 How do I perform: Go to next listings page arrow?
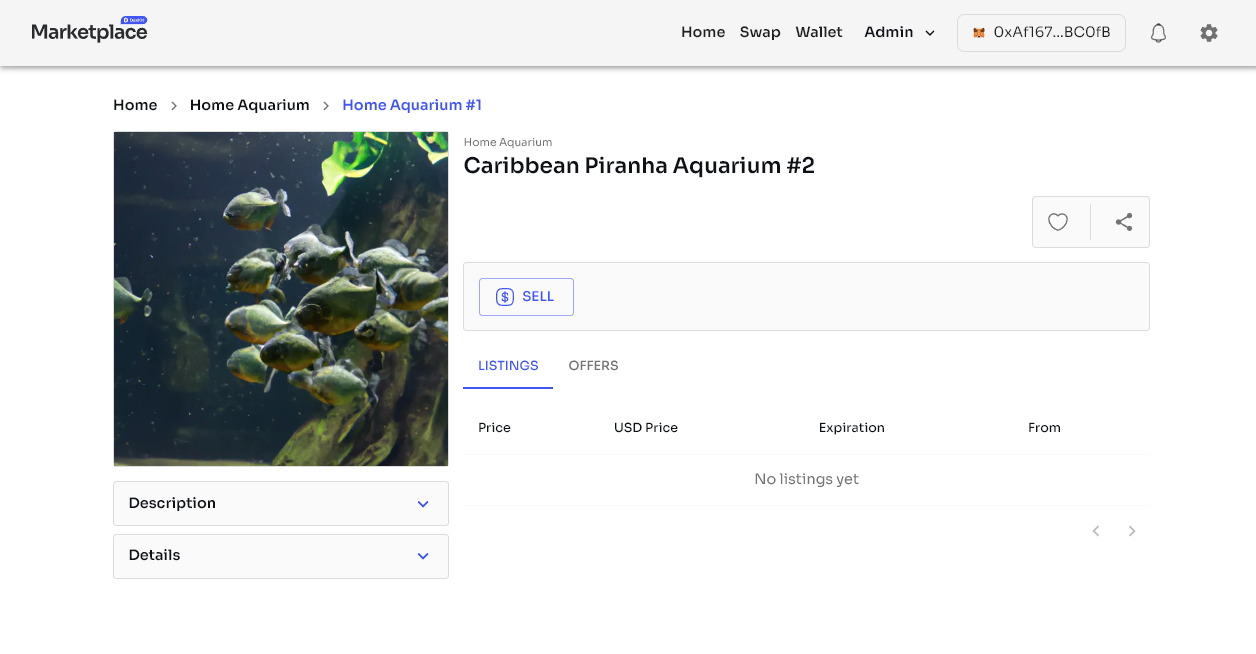pyautogui.click(x=1132, y=531)
